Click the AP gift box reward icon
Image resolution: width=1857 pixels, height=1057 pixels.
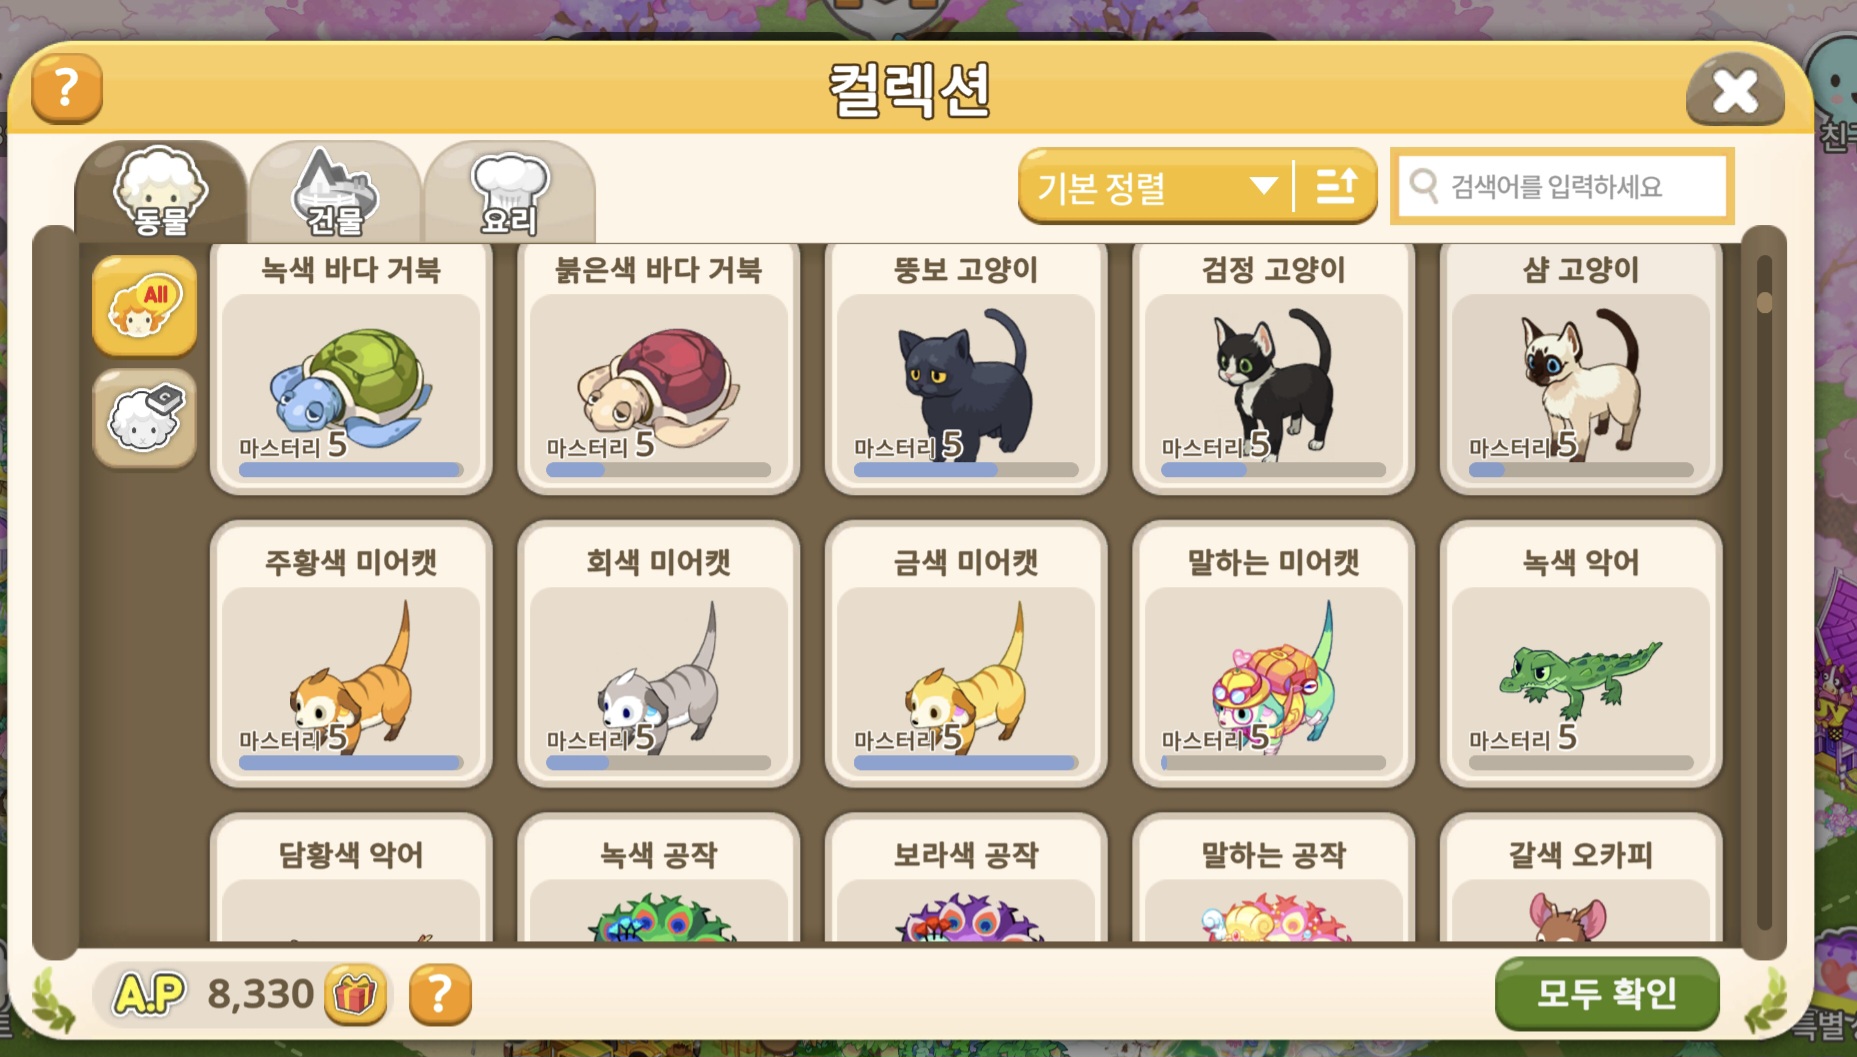click(x=355, y=994)
